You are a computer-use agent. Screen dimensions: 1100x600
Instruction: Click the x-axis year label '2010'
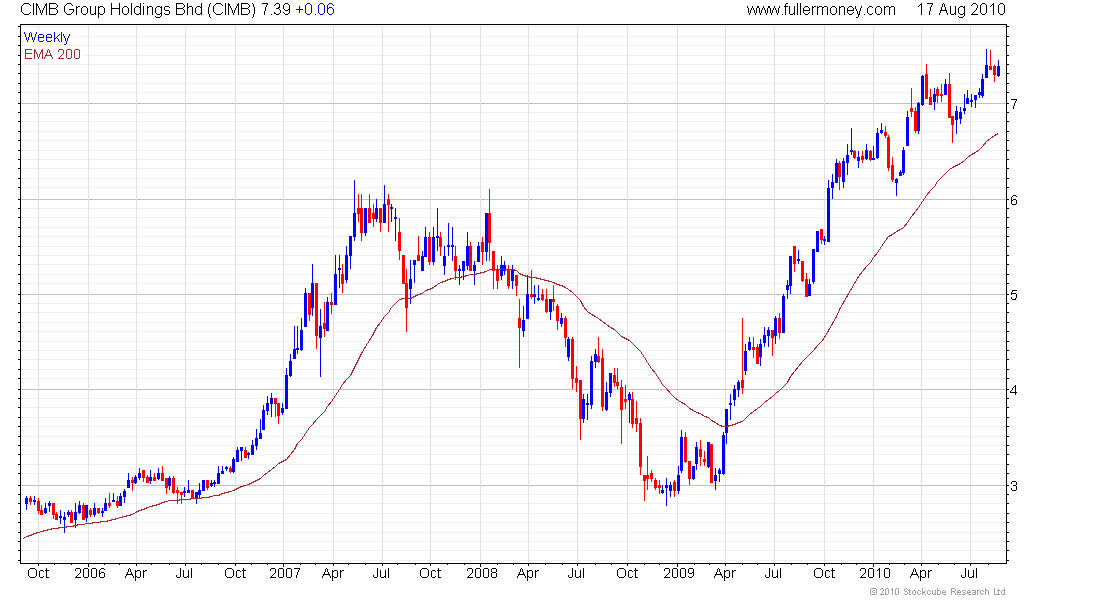[x=875, y=573]
